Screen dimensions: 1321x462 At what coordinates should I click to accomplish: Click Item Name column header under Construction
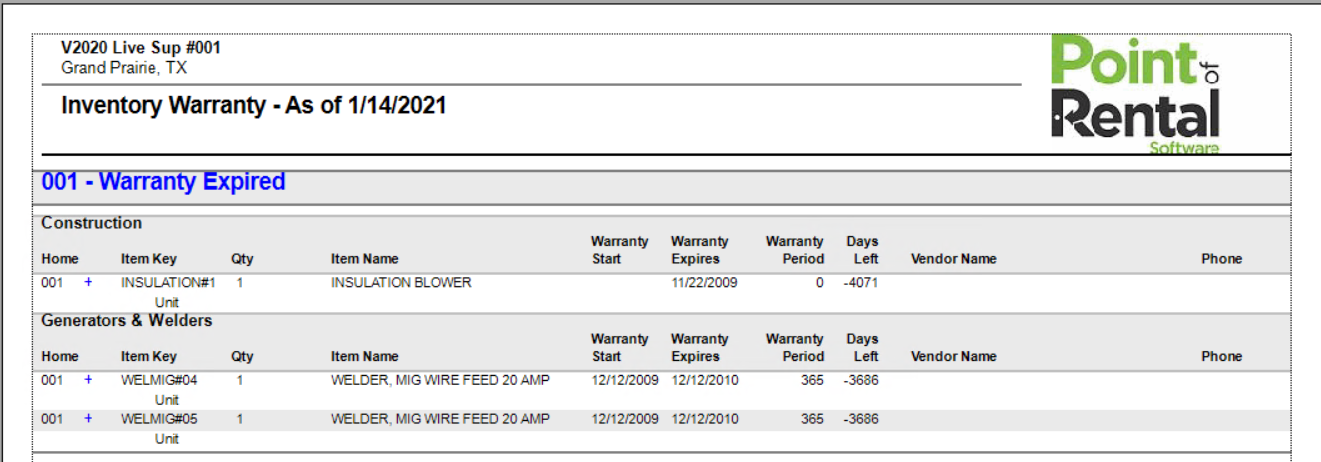365,259
